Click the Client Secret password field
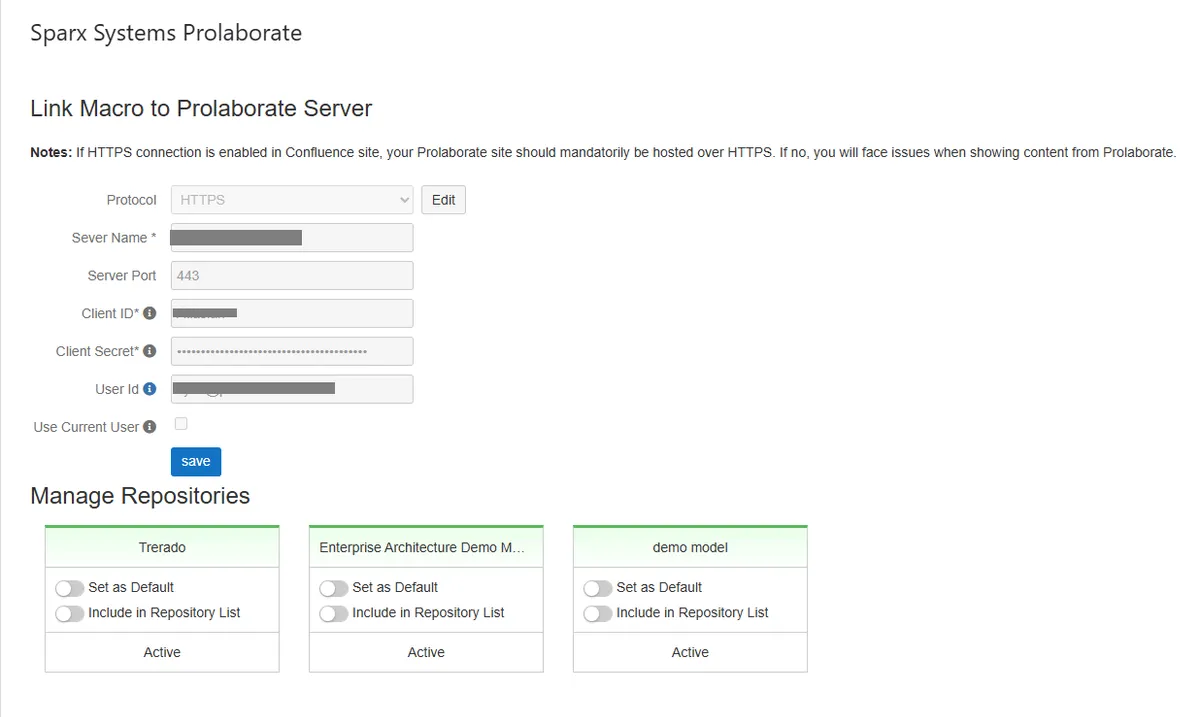The image size is (1200, 717). [292, 351]
